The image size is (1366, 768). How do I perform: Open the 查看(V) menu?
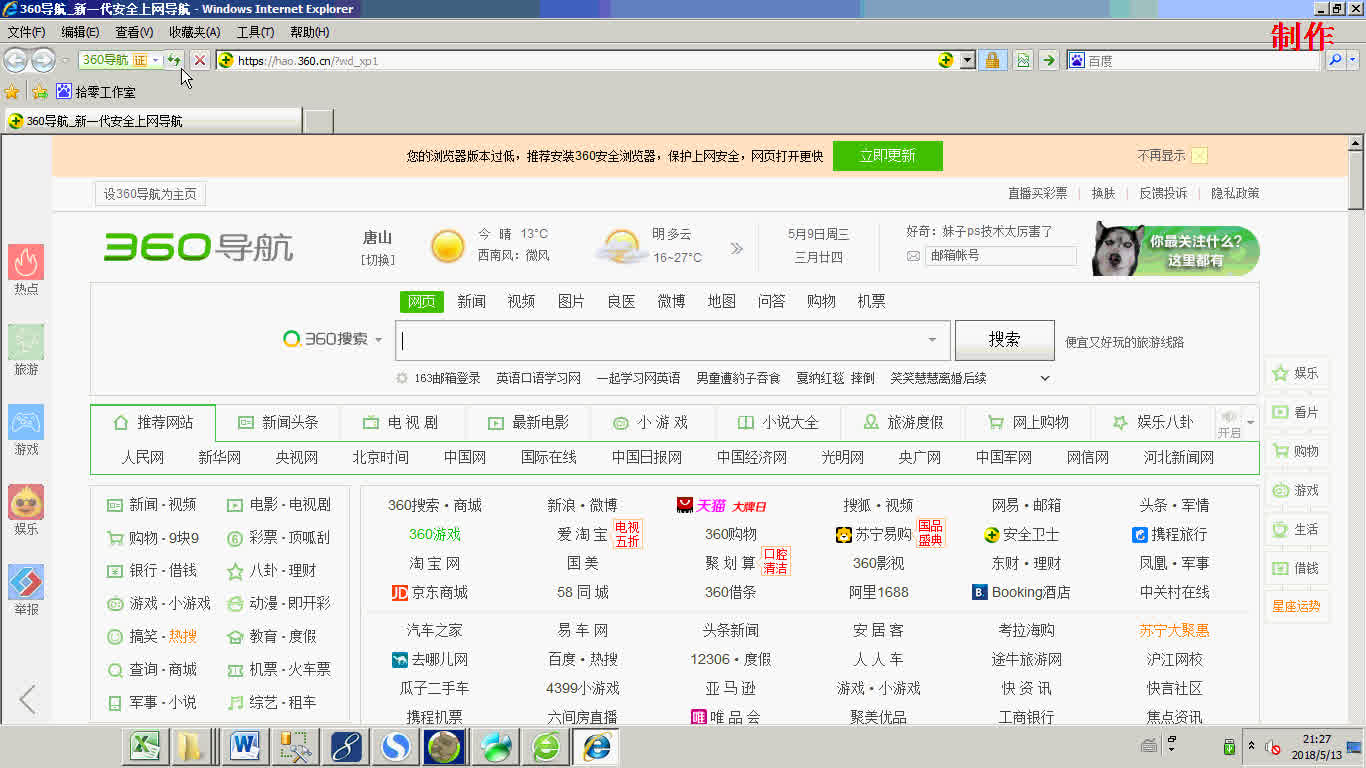click(134, 32)
